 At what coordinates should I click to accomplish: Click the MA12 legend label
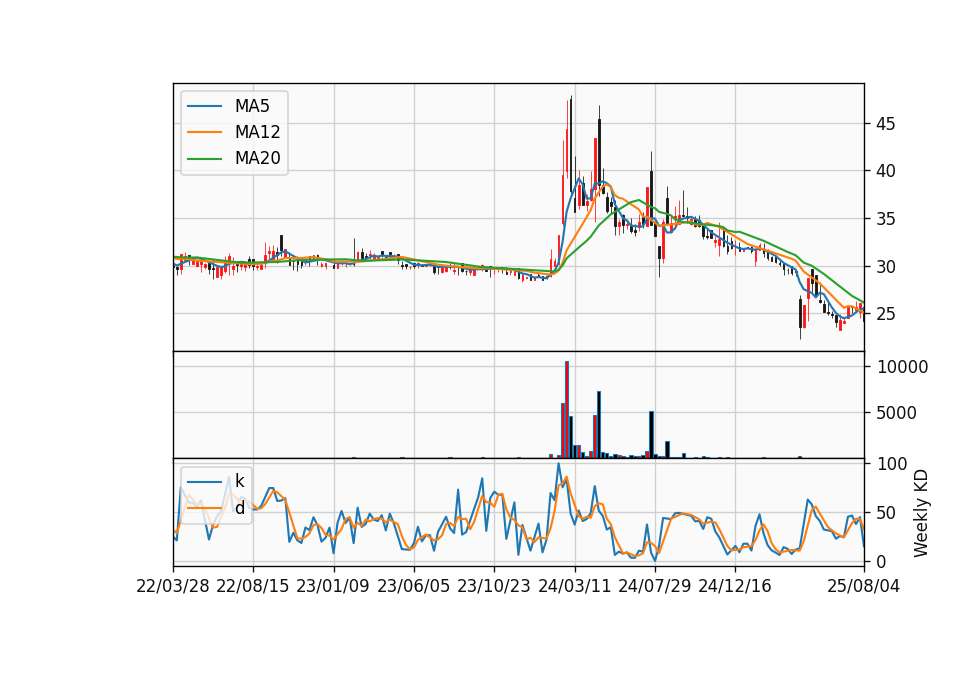tap(257, 132)
